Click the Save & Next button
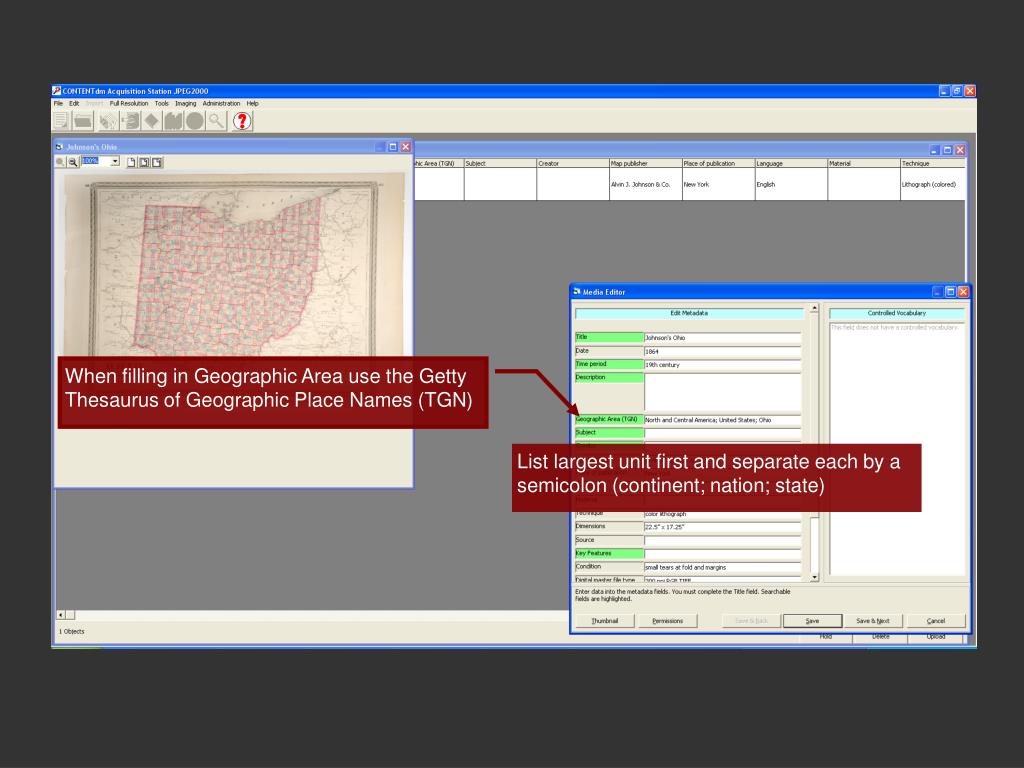This screenshot has height=768, width=1024. pos(872,620)
